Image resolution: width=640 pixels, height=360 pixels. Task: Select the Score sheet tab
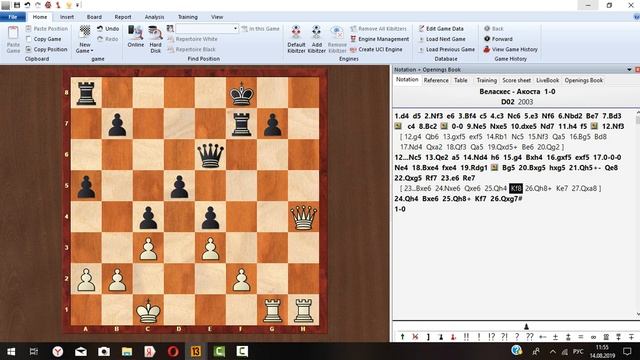tap(517, 80)
